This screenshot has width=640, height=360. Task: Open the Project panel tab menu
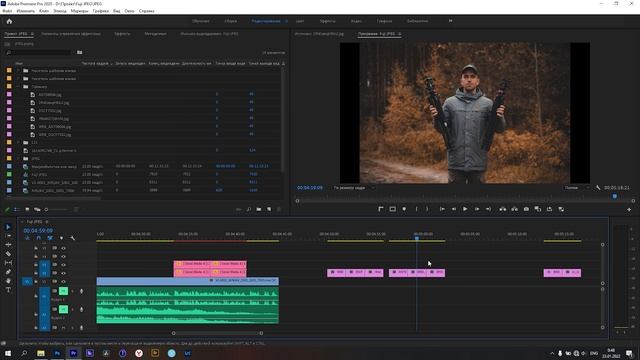[x=32, y=34]
